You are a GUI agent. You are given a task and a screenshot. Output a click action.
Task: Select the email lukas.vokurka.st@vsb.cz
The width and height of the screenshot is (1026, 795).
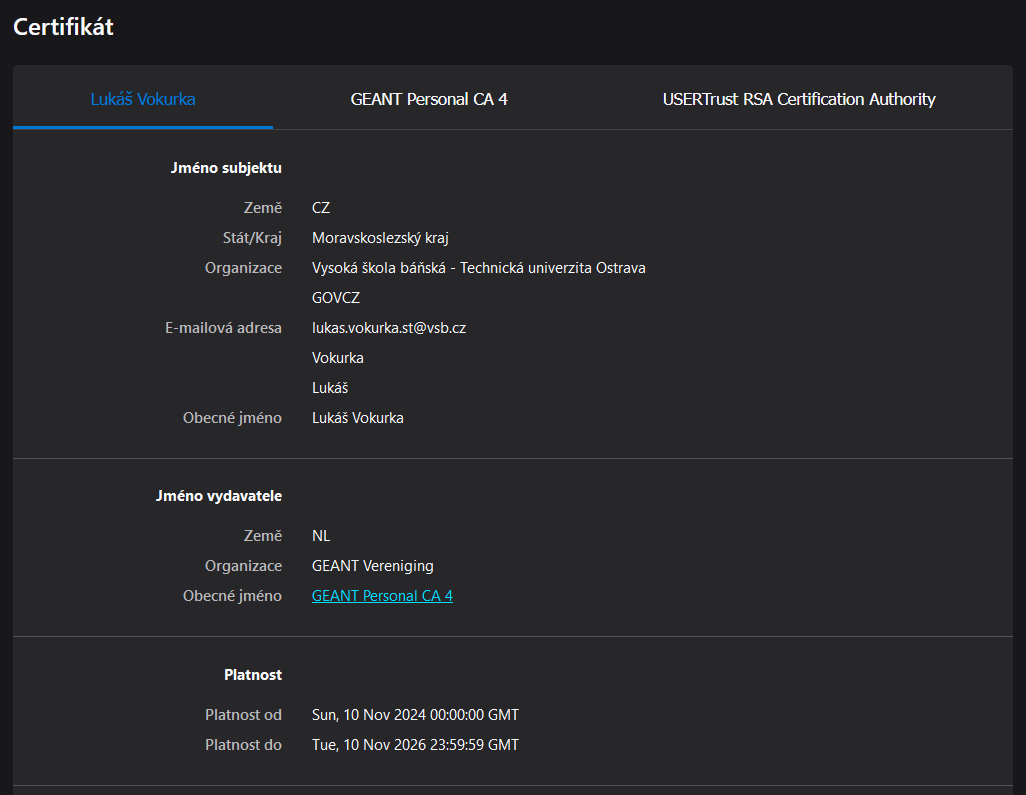pos(389,328)
